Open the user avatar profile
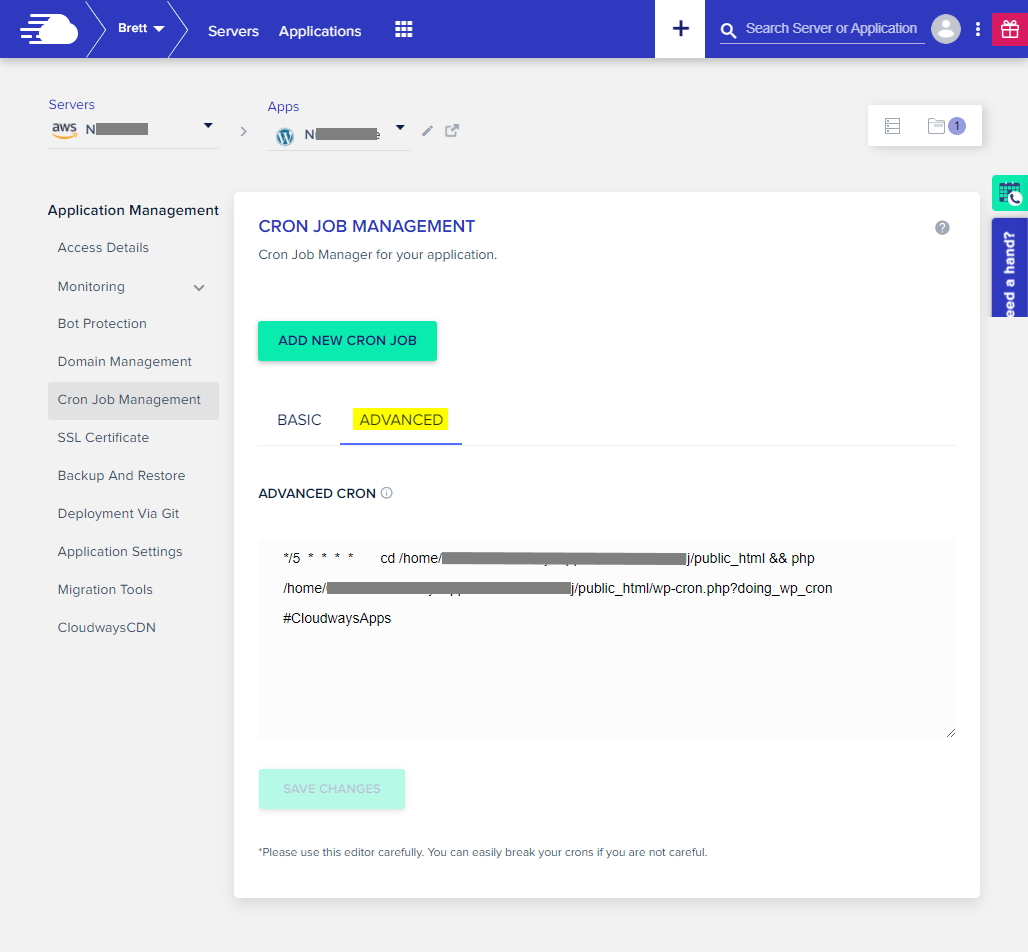This screenshot has height=952, width=1028. (945, 29)
